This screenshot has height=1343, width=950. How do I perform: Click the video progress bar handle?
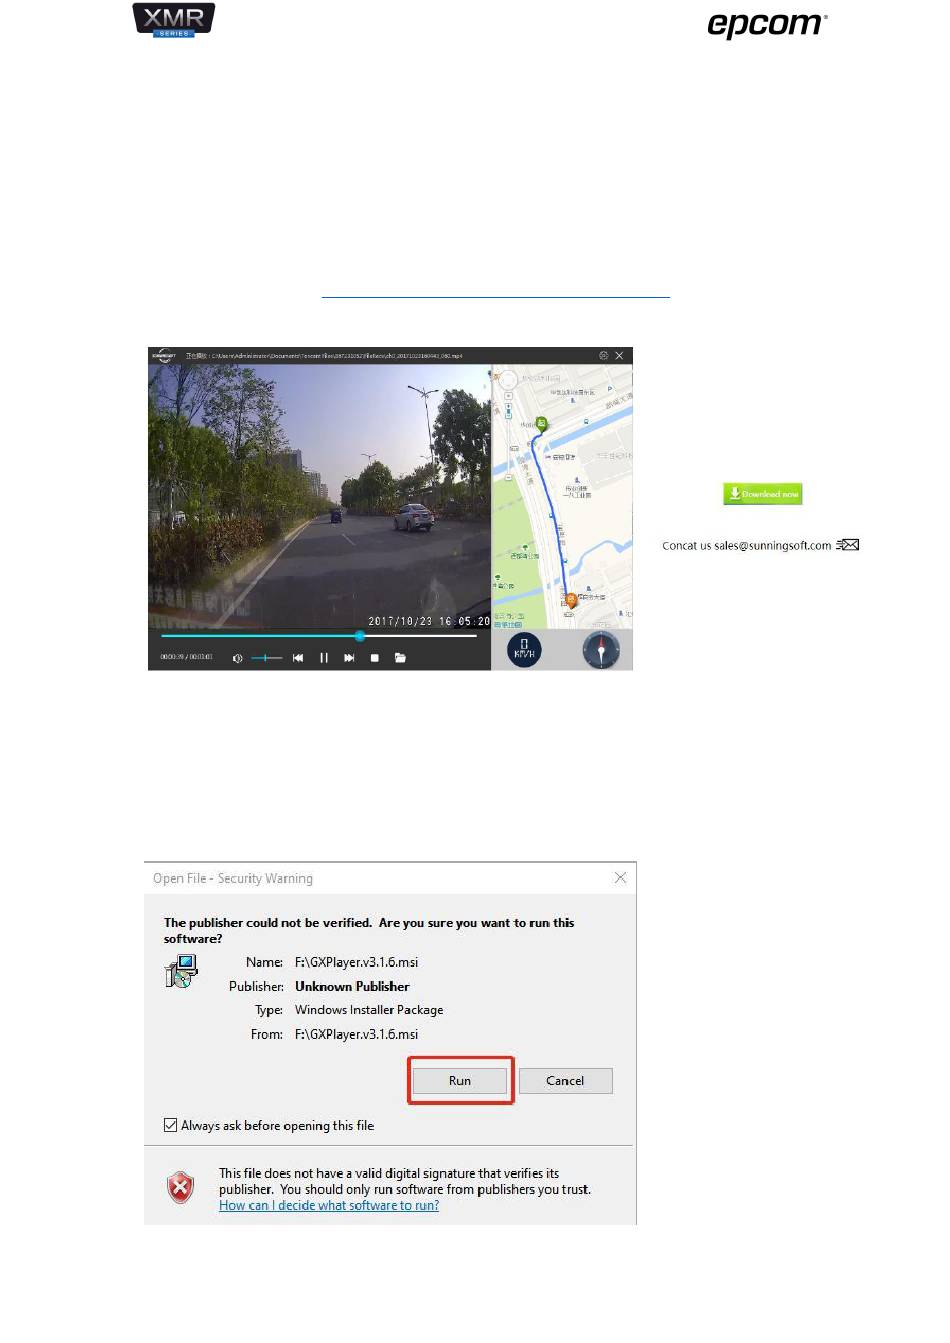coord(360,636)
